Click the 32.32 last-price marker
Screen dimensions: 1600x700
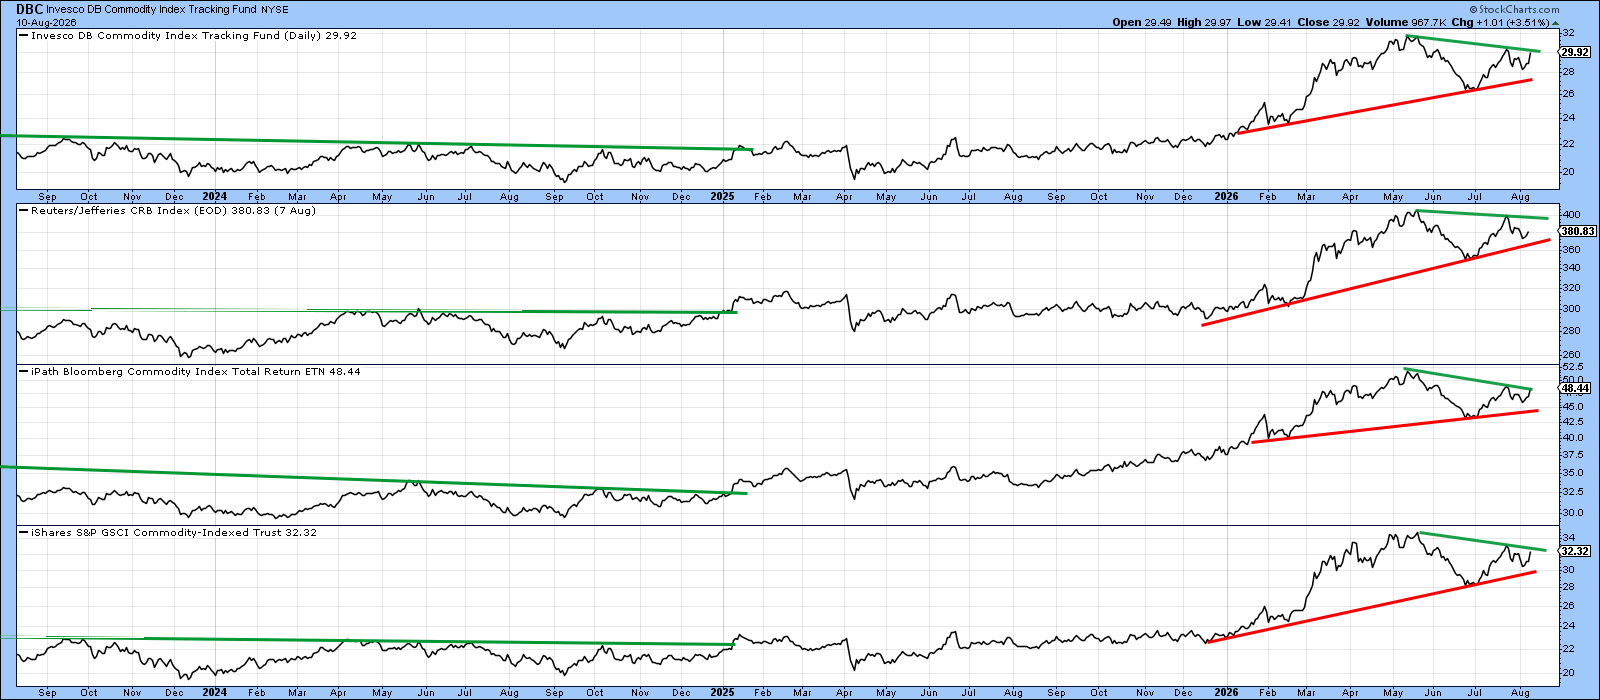tap(1575, 551)
